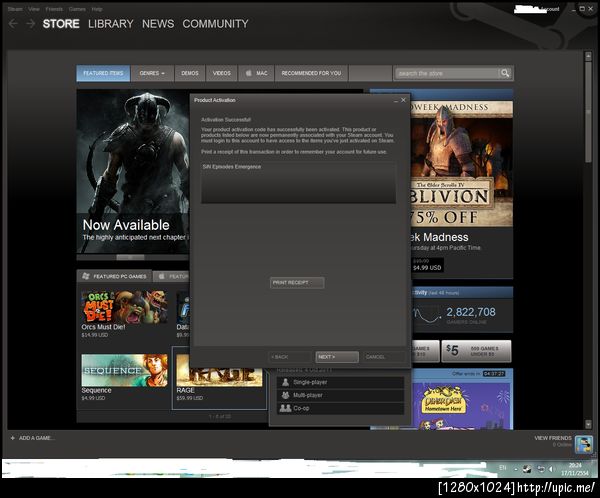This screenshot has height=498, width=600.
Task: Open the taskbar clock
Action: pyautogui.click(x=575, y=469)
